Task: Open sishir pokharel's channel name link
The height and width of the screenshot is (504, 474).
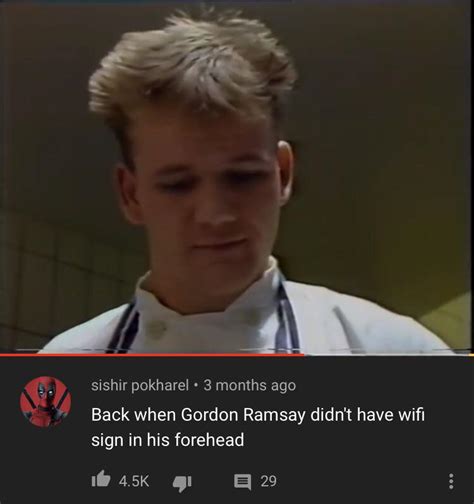Action: tap(140, 385)
